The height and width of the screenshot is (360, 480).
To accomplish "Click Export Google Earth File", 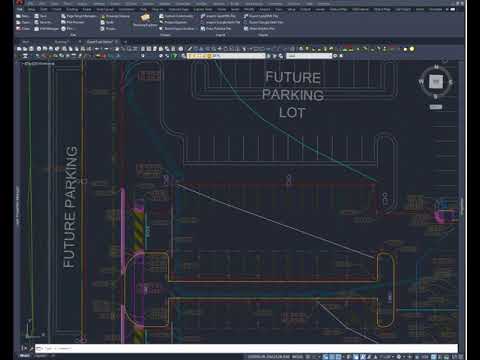I will click(x=263, y=22).
